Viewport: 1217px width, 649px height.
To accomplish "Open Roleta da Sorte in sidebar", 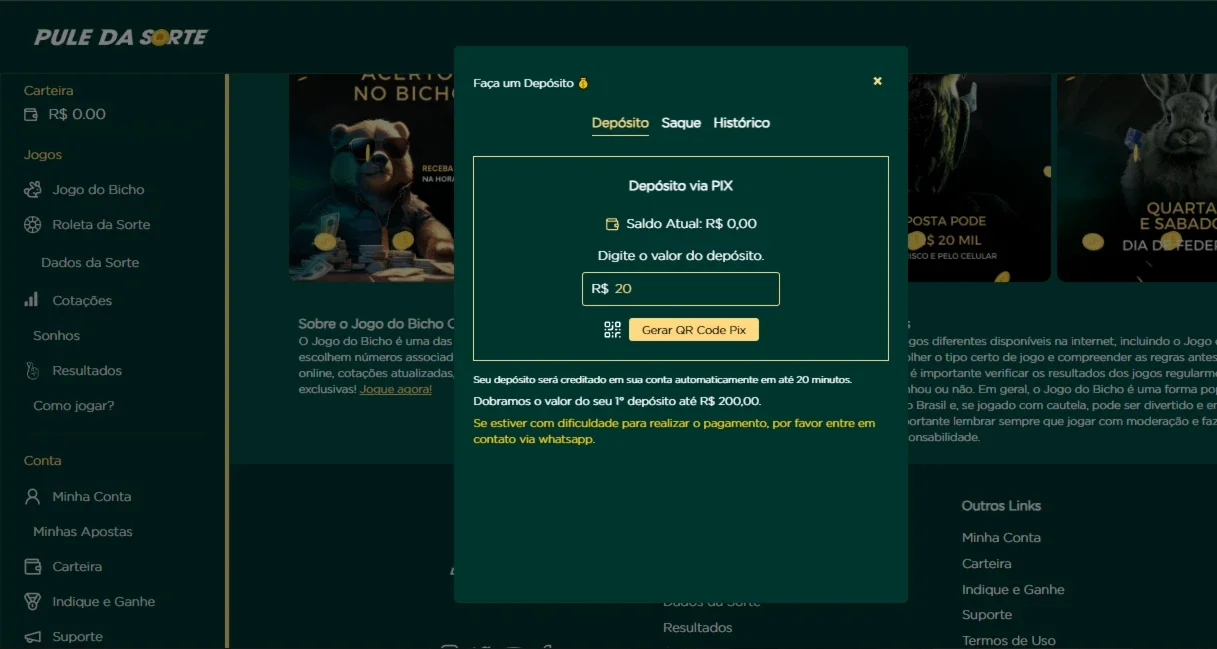I will (101, 224).
